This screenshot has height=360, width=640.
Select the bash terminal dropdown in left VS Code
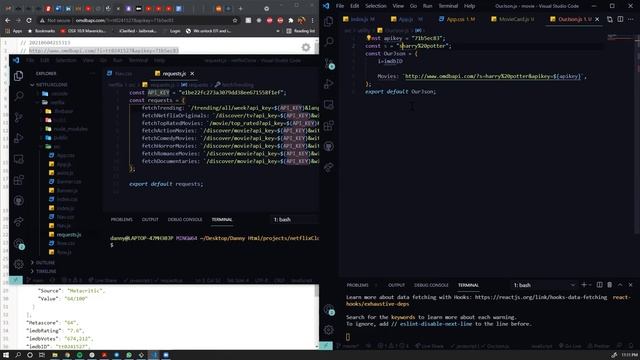295,220
